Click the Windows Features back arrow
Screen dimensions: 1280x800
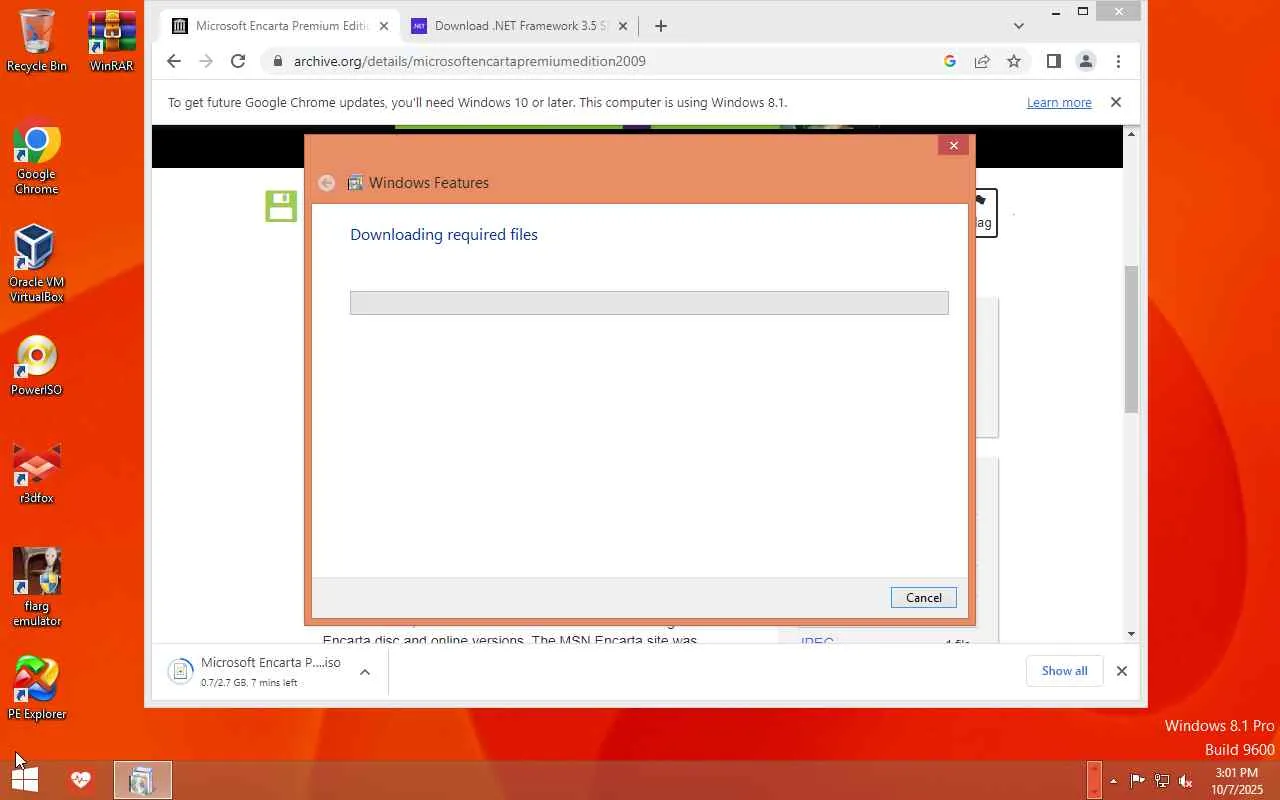coord(326,183)
